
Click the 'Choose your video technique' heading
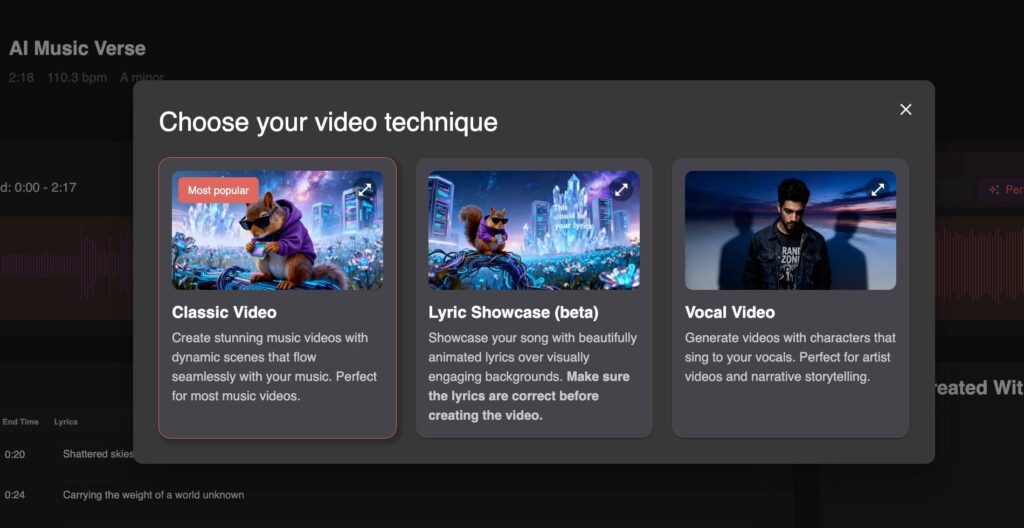(328, 122)
